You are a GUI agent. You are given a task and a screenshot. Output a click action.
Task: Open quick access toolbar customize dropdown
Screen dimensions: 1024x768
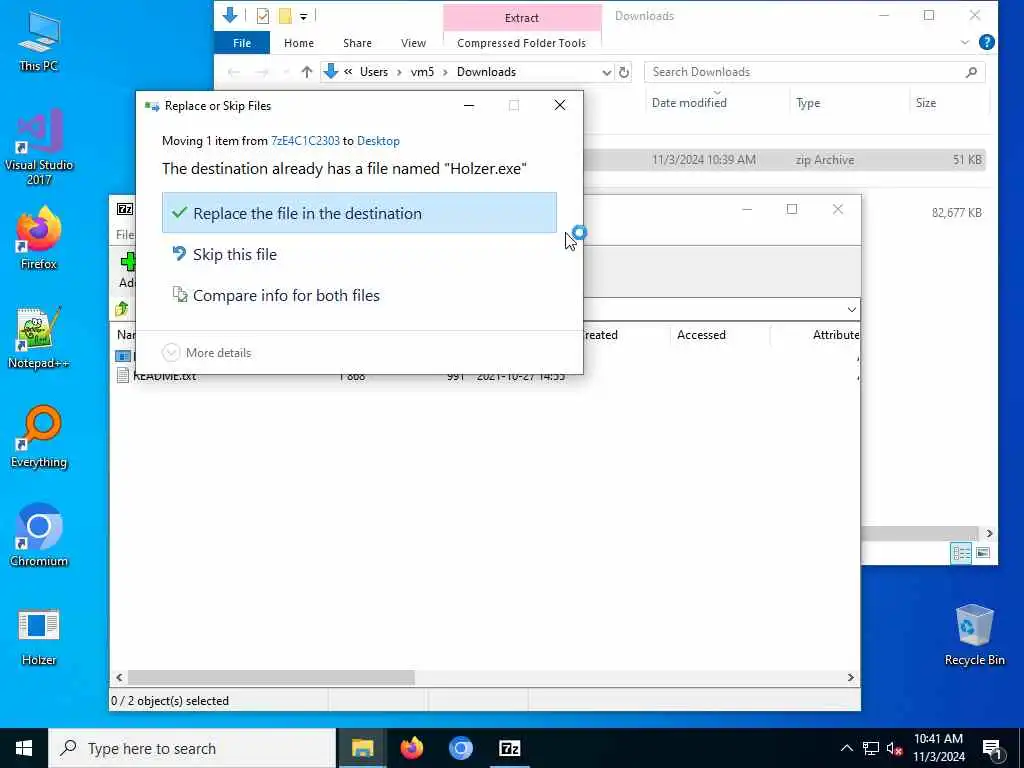tap(303, 16)
